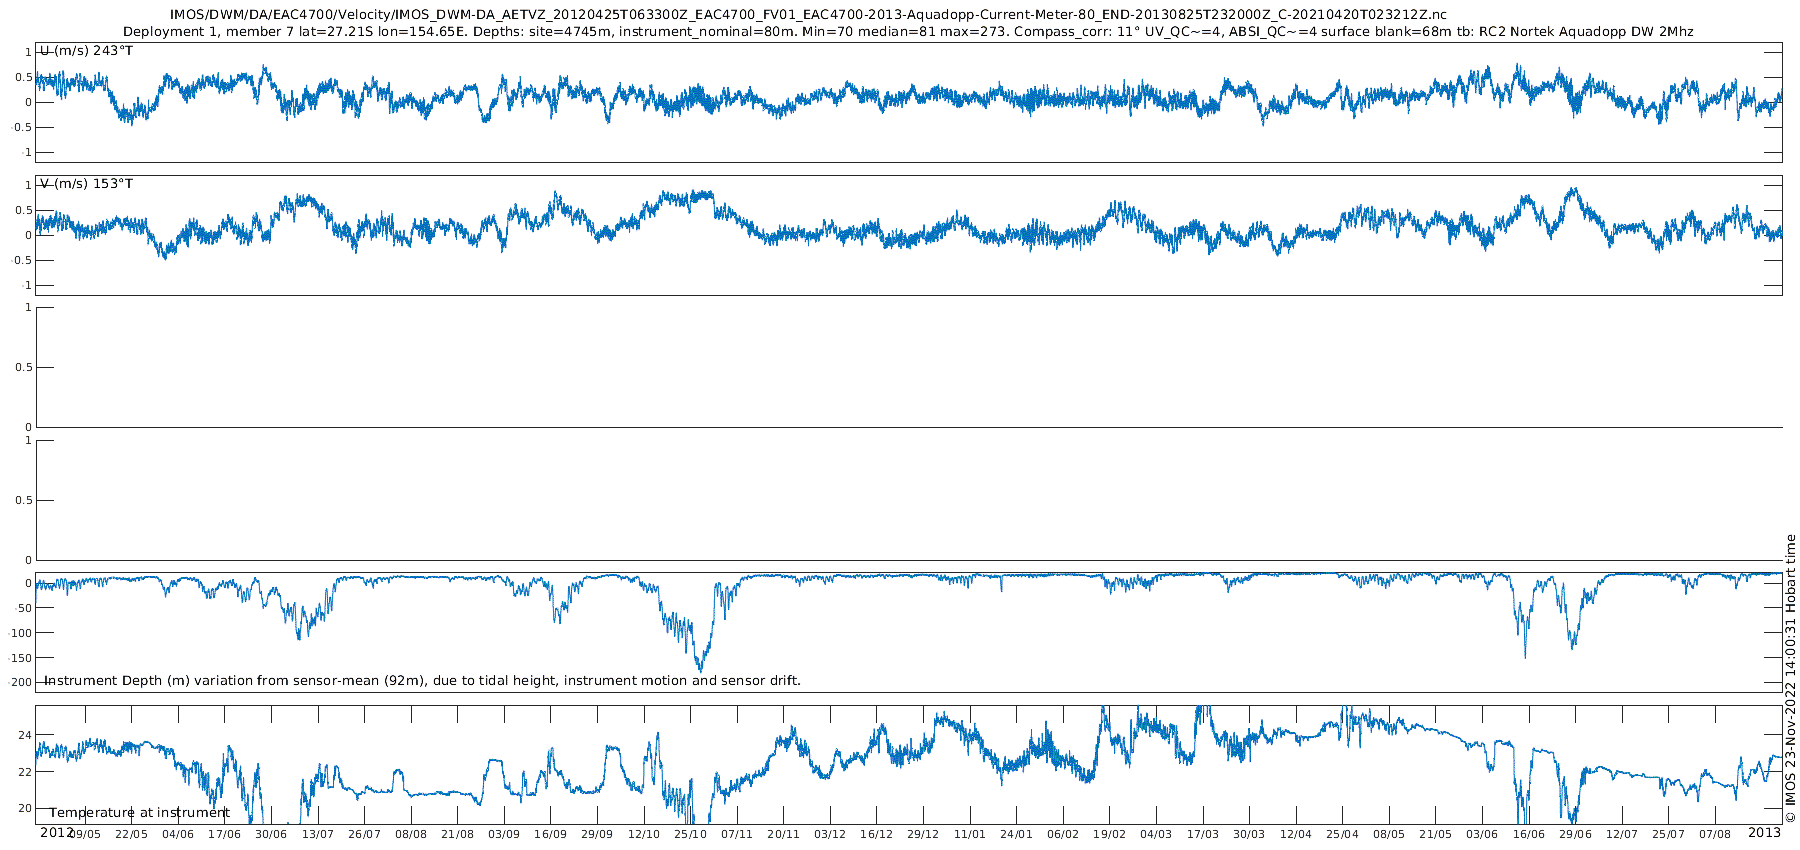1800x850 pixels.
Task: Click the '03/09' date tick label
Action: (x=504, y=834)
